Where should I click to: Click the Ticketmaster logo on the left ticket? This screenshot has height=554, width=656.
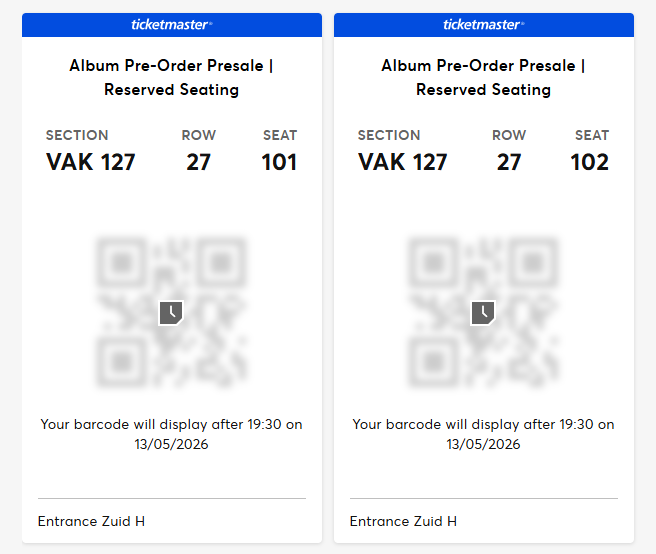tap(172, 24)
